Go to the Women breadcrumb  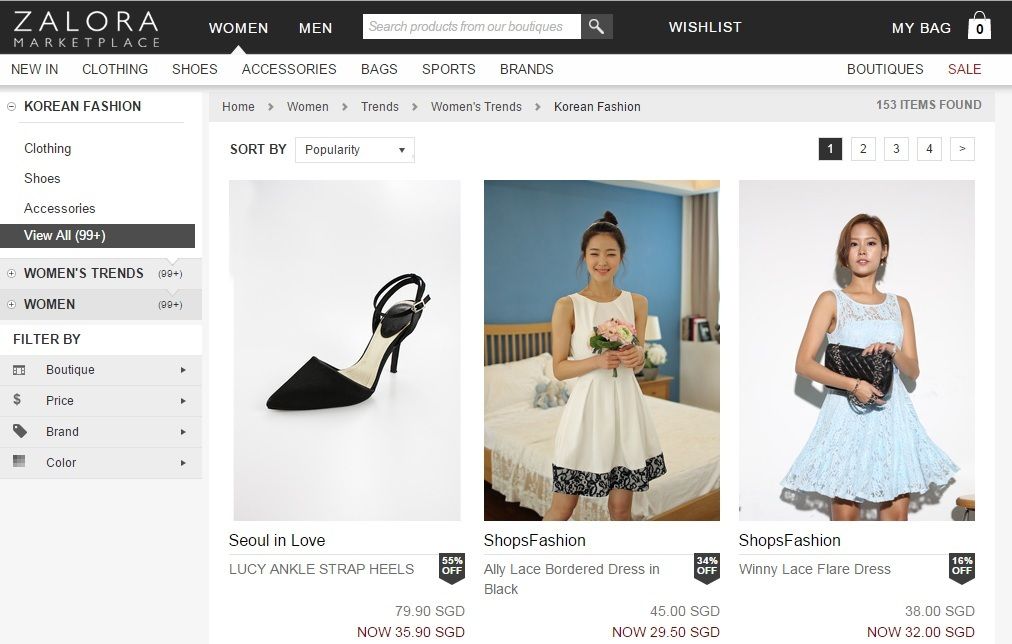307,106
